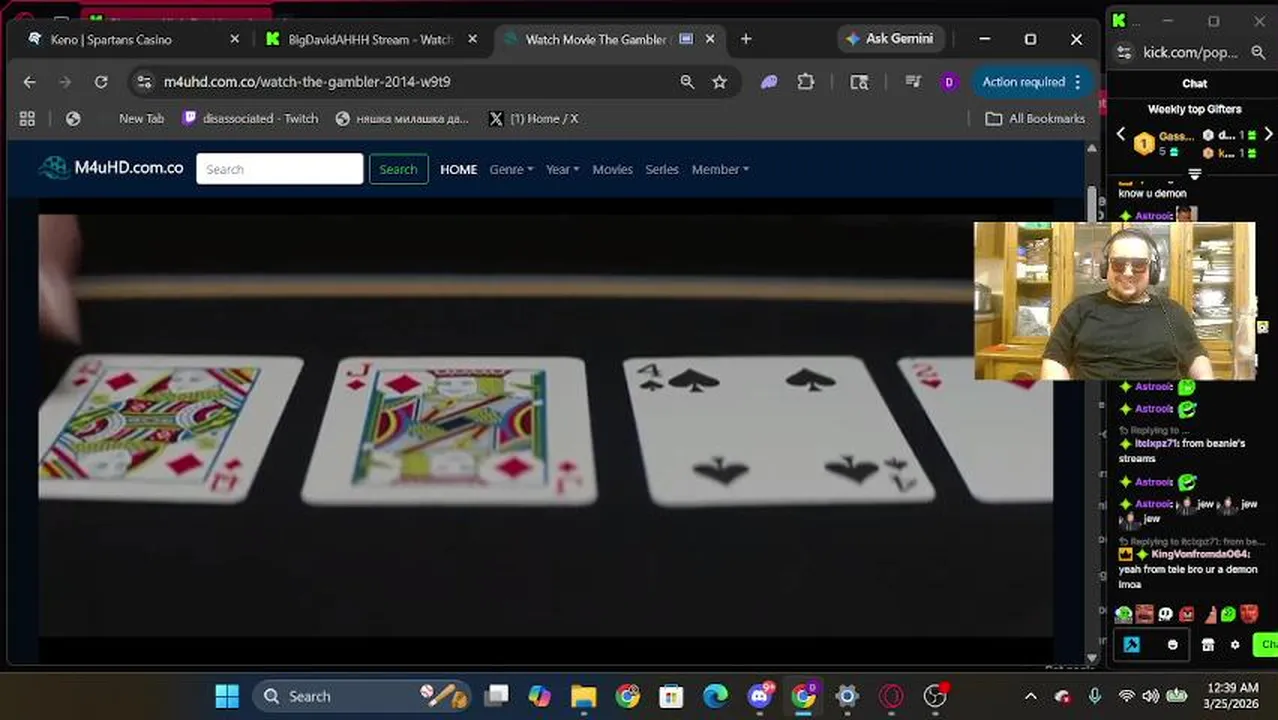This screenshot has width=1278, height=720.
Task: Click the webcam overlay of the streamer
Action: (x=1115, y=301)
